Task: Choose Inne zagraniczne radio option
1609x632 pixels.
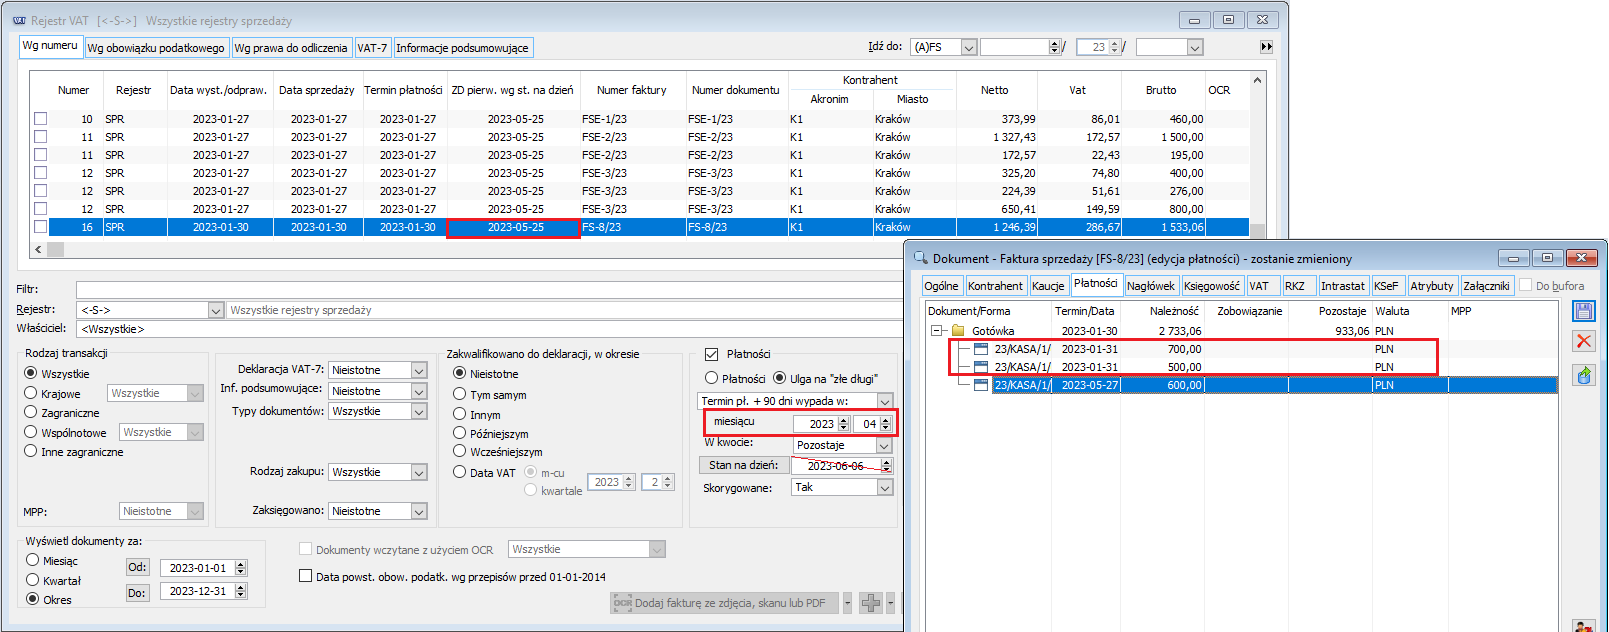Action: (31, 451)
